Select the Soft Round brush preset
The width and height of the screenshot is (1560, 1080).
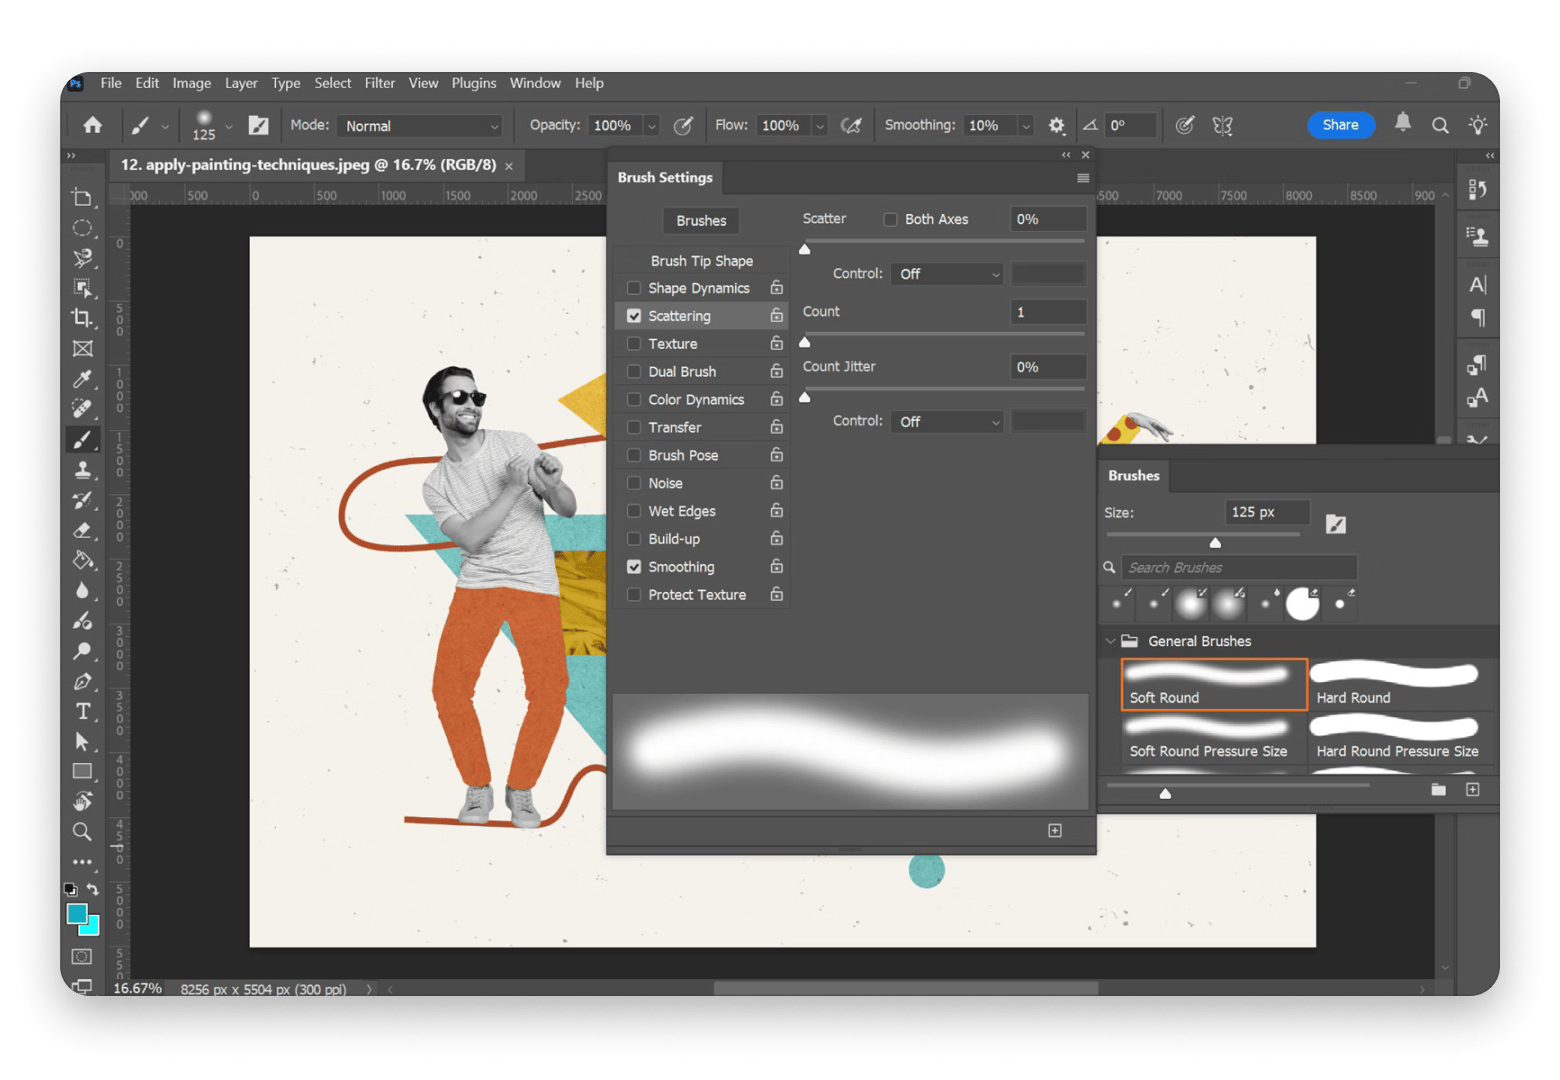pyautogui.click(x=1212, y=684)
